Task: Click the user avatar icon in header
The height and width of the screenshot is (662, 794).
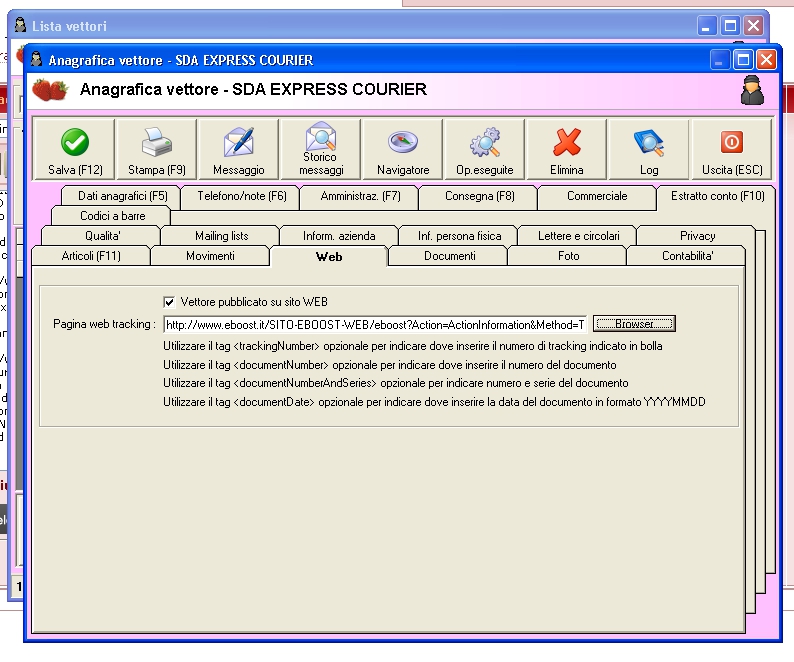Action: click(752, 90)
